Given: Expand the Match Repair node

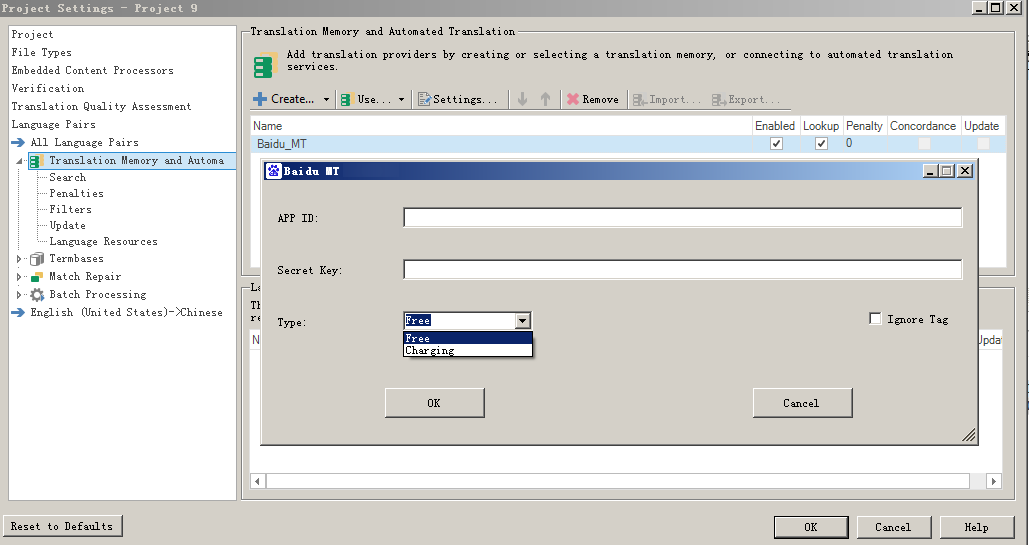Looking at the screenshot, I should 19,276.
